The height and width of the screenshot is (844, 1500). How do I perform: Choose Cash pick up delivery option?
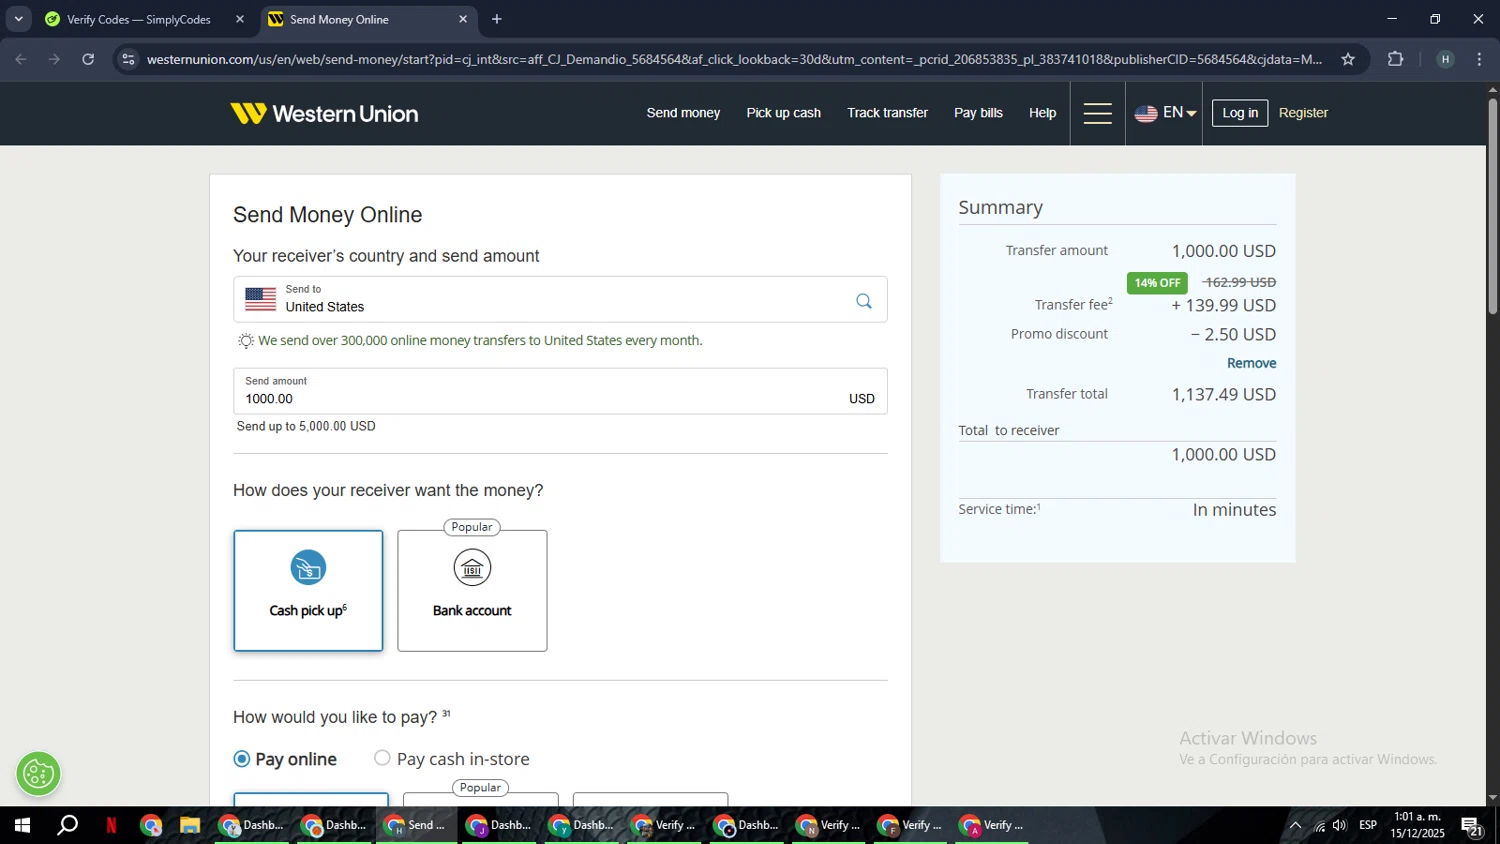pyautogui.click(x=308, y=591)
